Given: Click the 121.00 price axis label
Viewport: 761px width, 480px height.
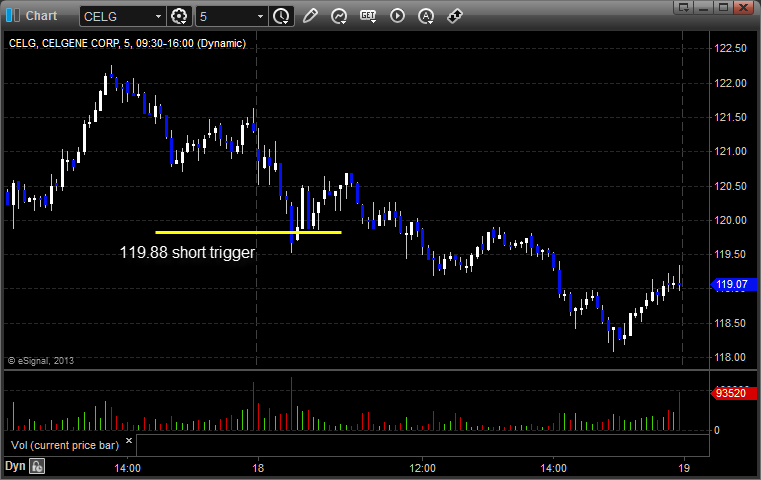Looking at the screenshot, I should 730,151.
